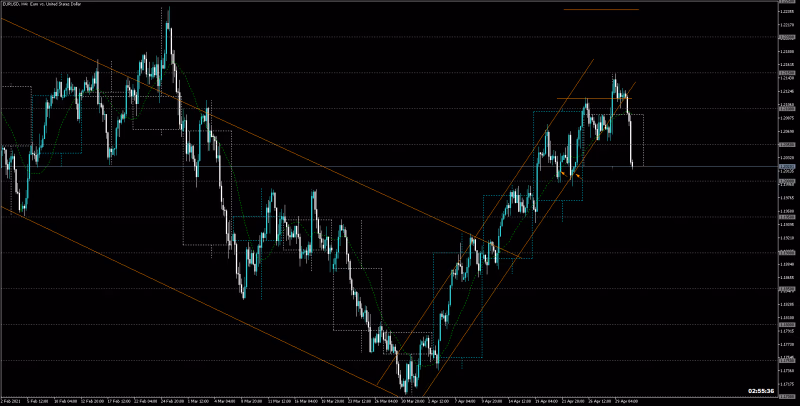Click the left orange arrow marker on the chart
Screen dimensions: 800x406
click(x=563, y=172)
